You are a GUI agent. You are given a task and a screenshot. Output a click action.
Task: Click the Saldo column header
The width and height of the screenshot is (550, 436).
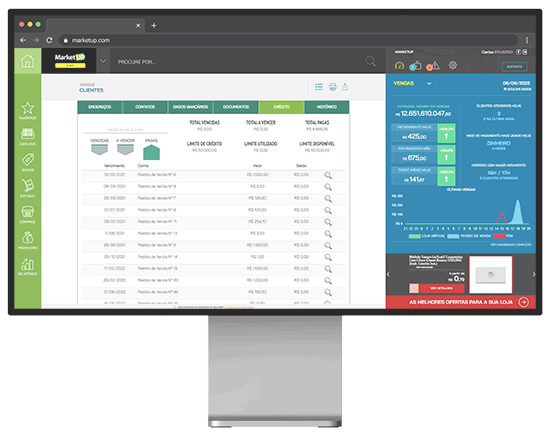click(x=301, y=166)
